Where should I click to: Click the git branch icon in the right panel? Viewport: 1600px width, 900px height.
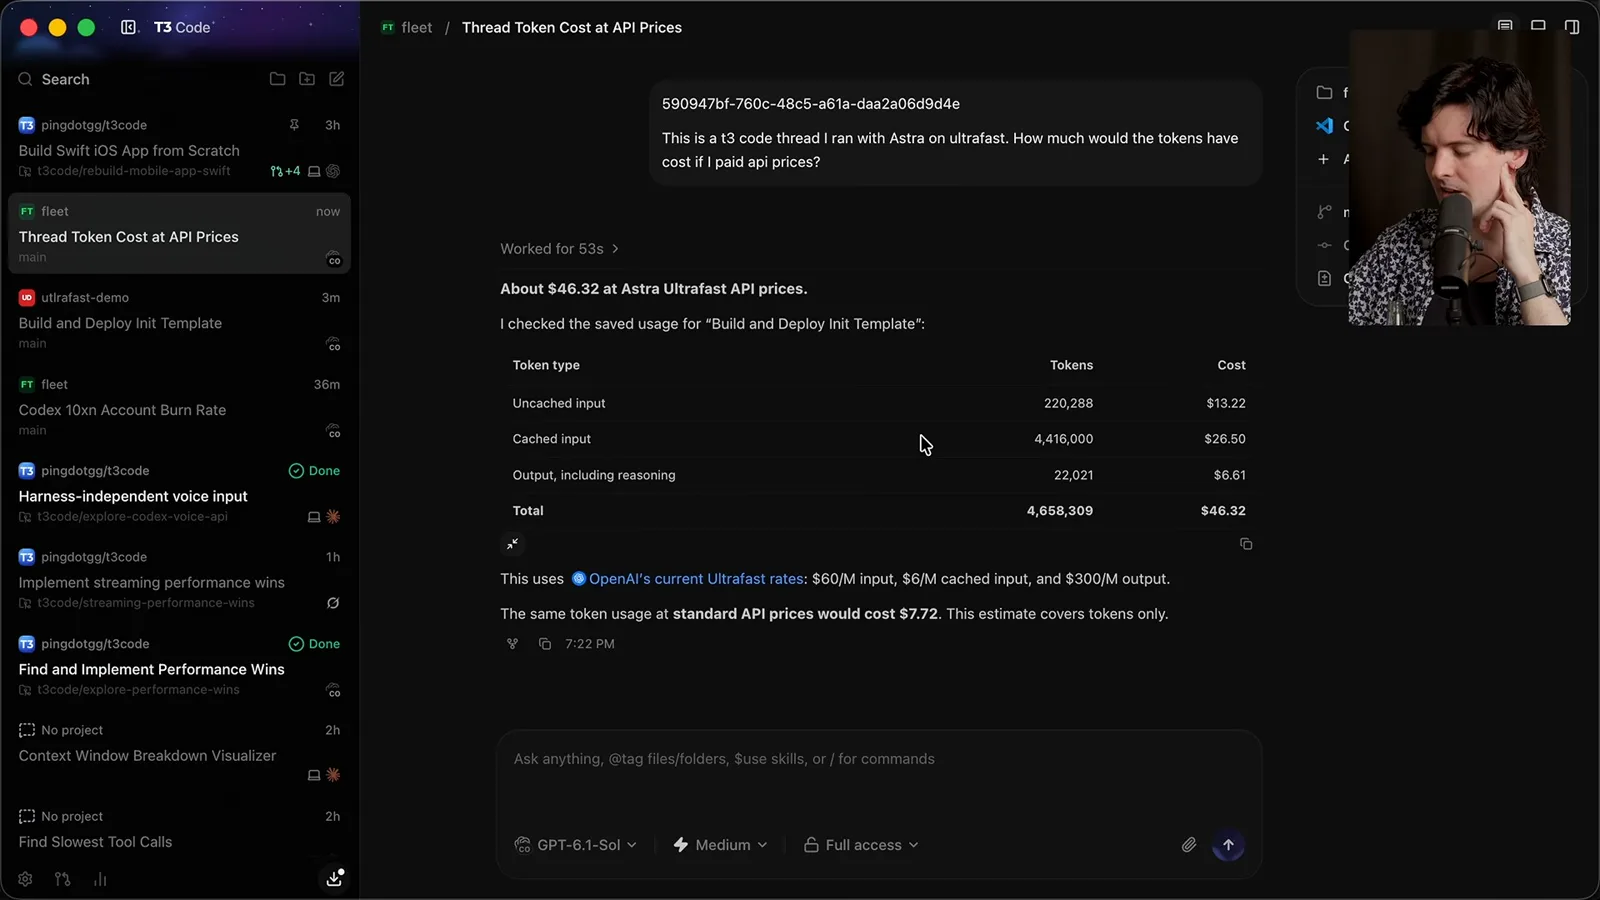coord(1324,212)
